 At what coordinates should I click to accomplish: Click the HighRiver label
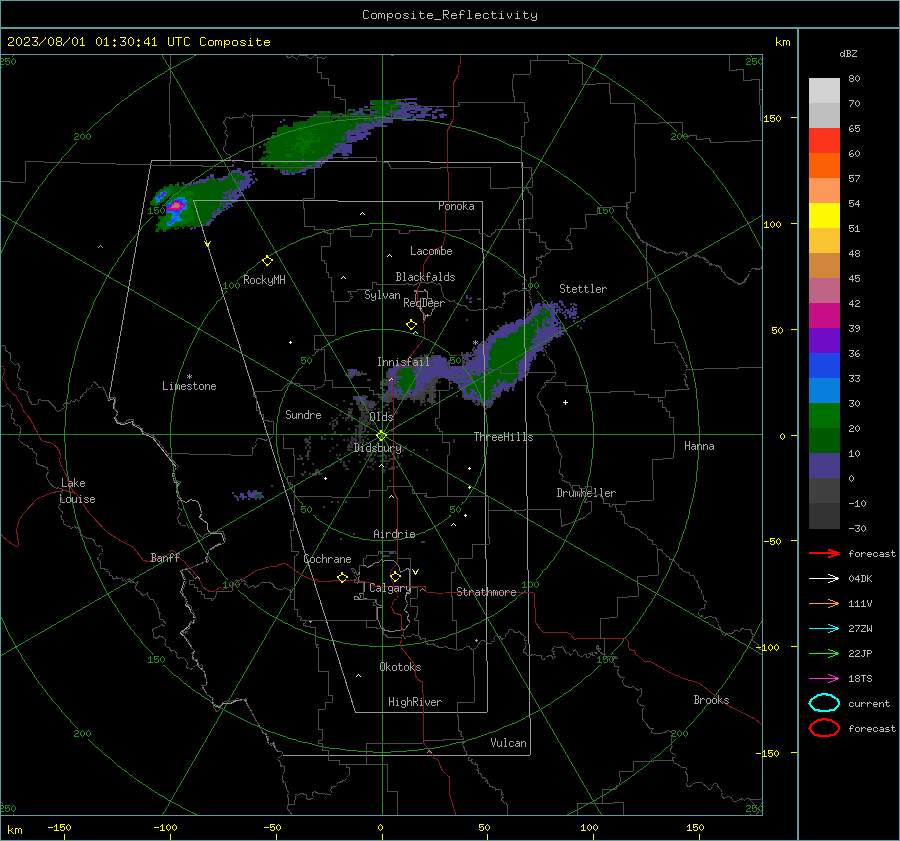tap(415, 702)
